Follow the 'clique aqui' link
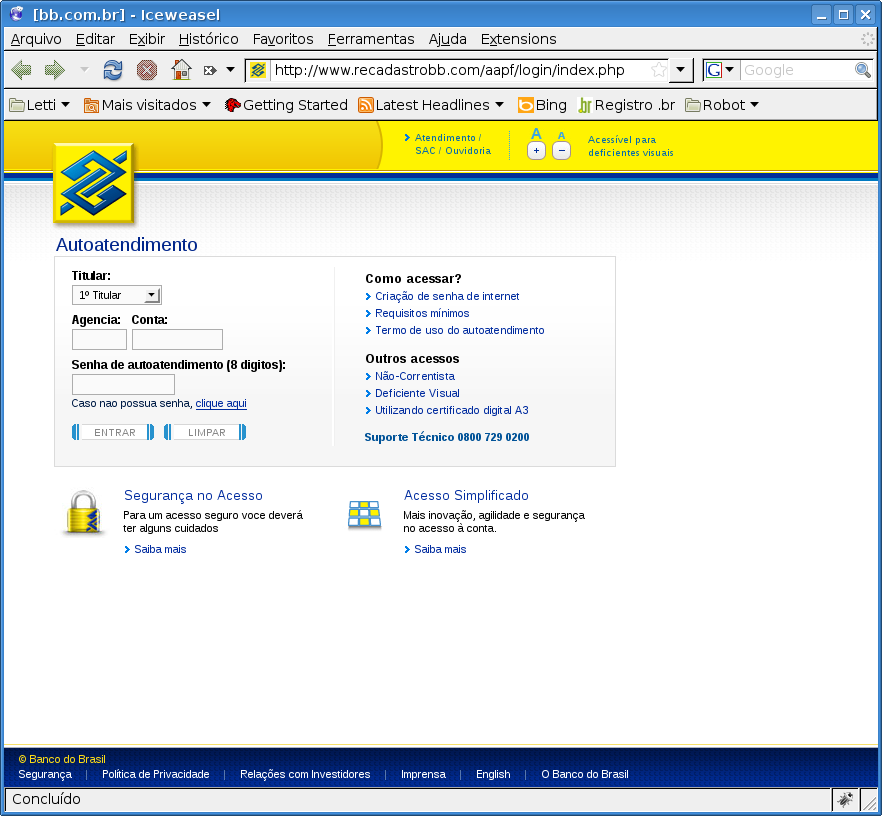The width and height of the screenshot is (882, 816). [221, 404]
